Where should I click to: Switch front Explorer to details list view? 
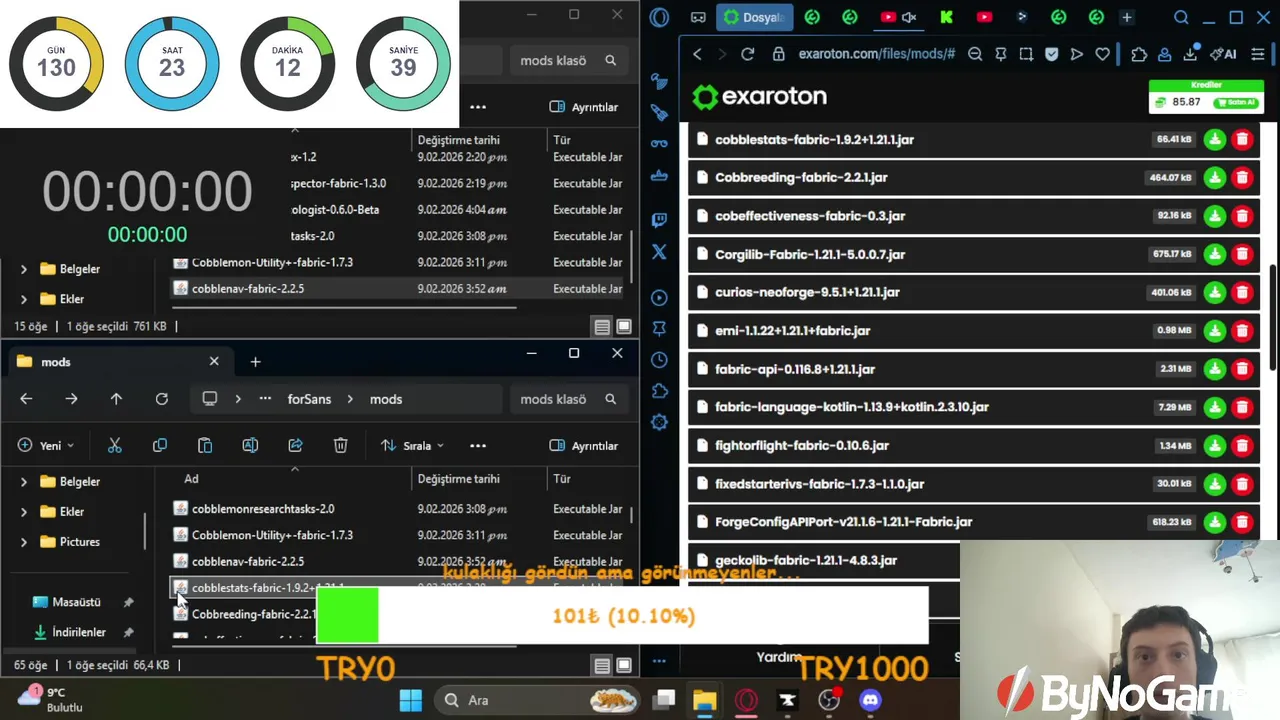pos(602,665)
